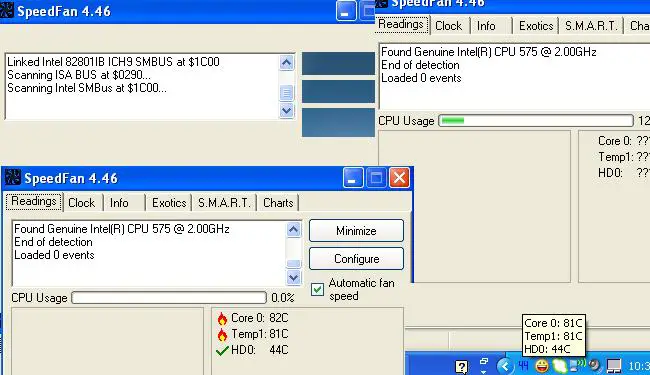Click "Loaded 0 events" line in front window

(54, 255)
